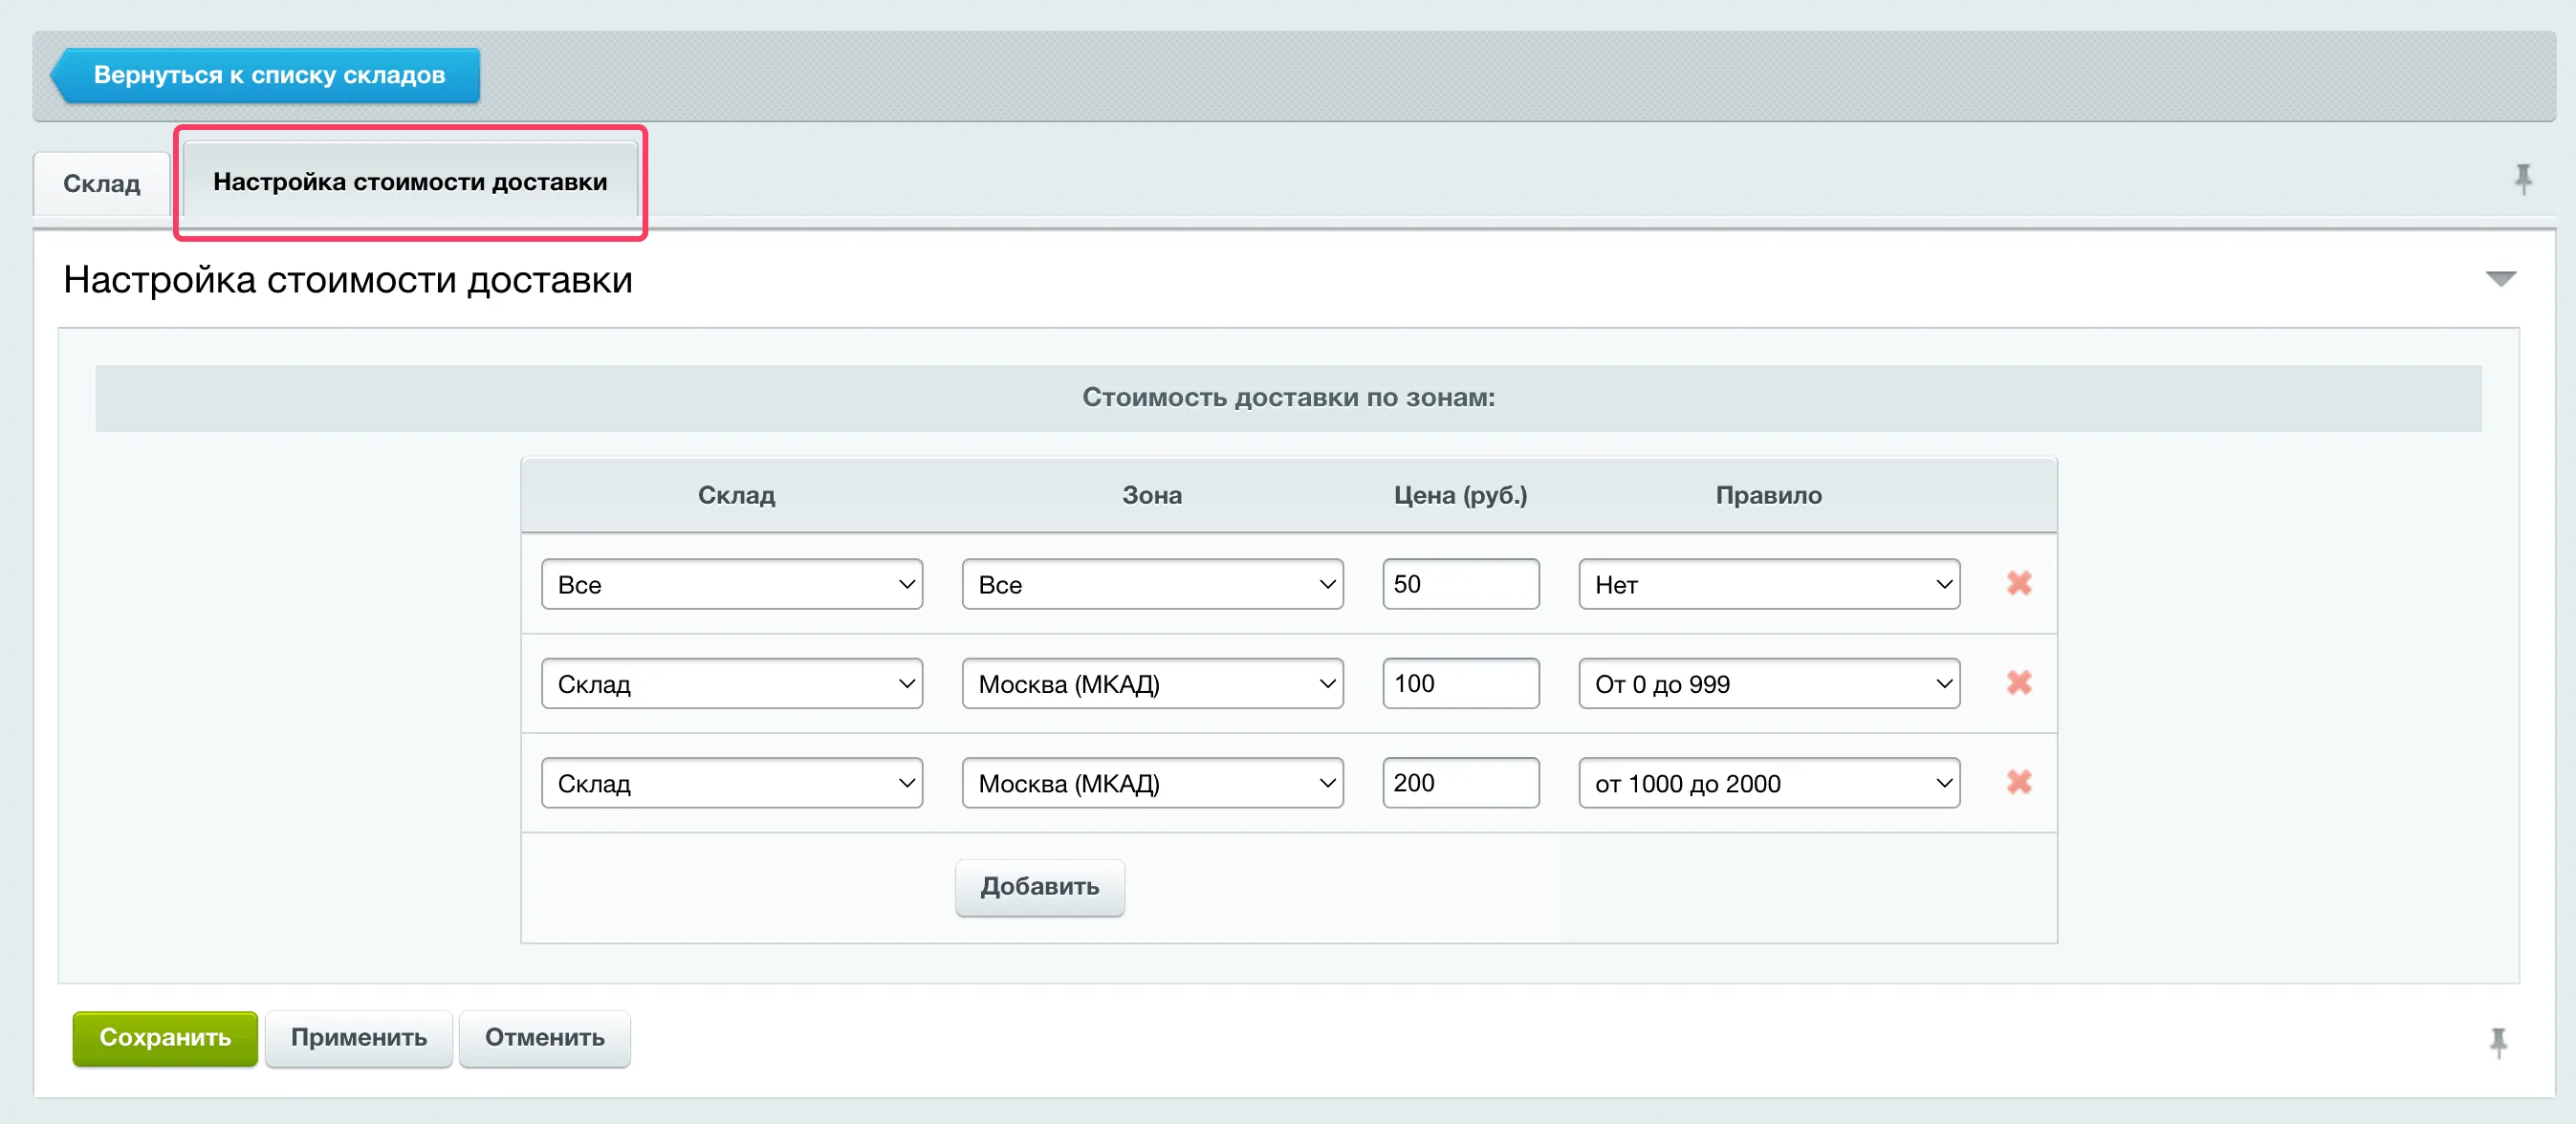Click the Зона column header
Viewport: 2576px width, 1124px height.
point(1152,495)
